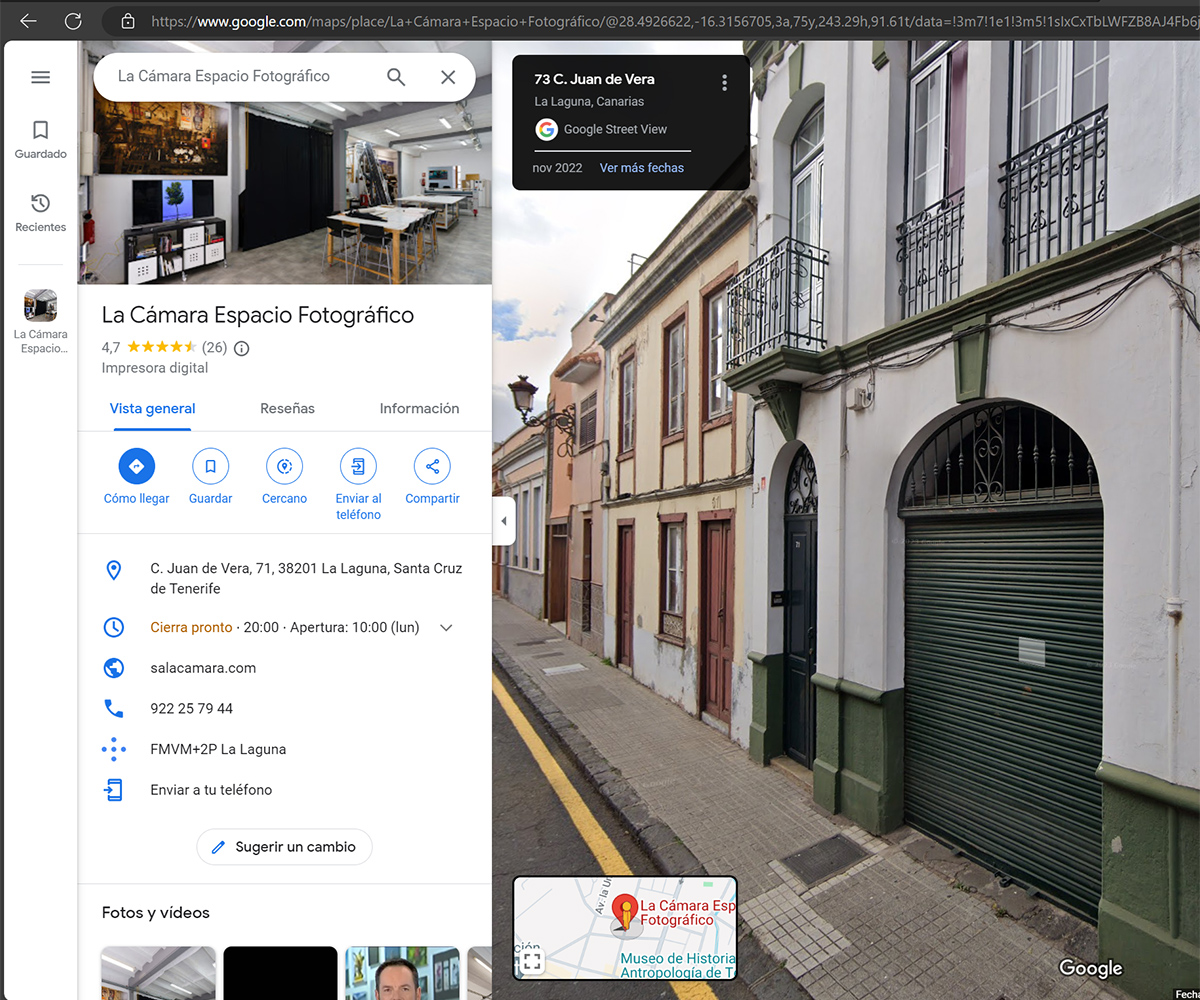This screenshot has width=1200, height=1000.
Task: Click the search magnifier icon
Action: (396, 77)
